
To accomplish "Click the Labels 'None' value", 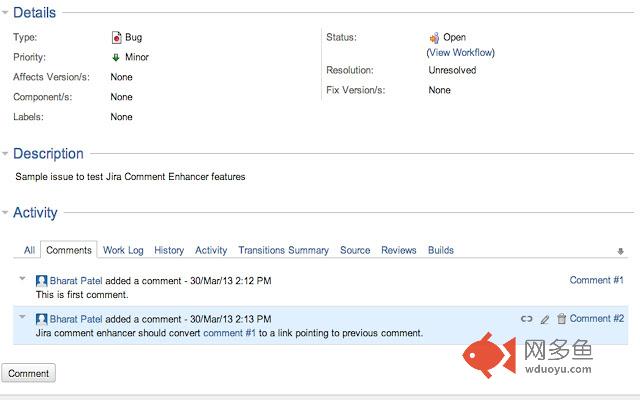I will point(121,117).
